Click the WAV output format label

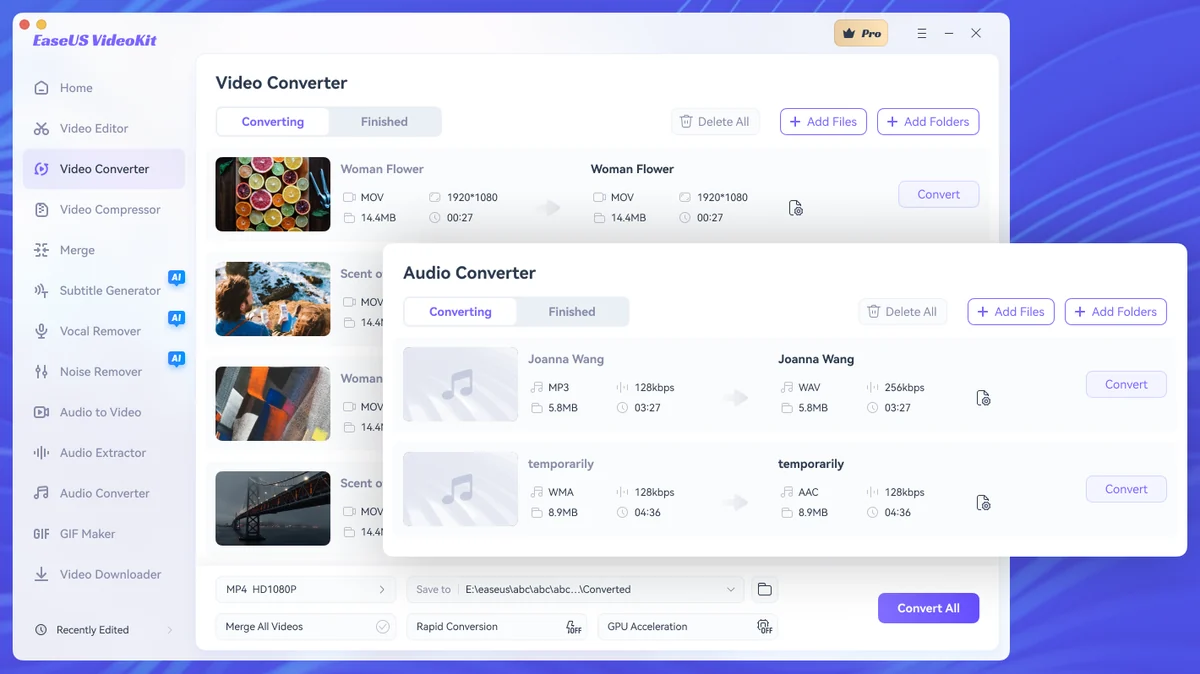(x=809, y=388)
